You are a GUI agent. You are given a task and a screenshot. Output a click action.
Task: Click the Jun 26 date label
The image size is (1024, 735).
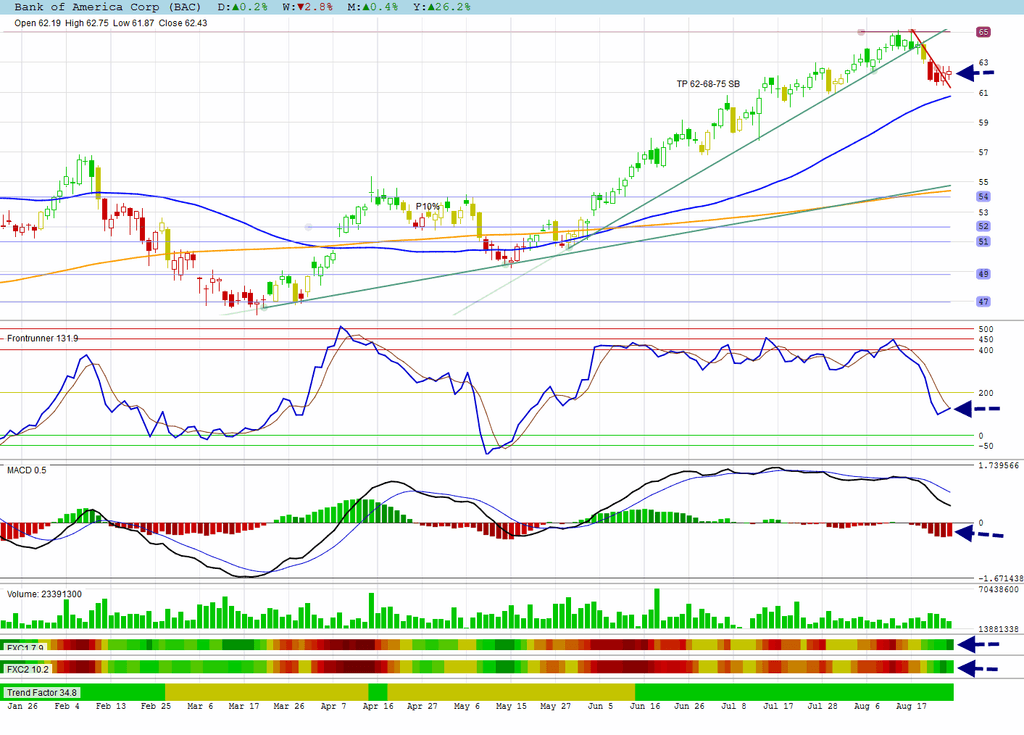tap(689, 706)
